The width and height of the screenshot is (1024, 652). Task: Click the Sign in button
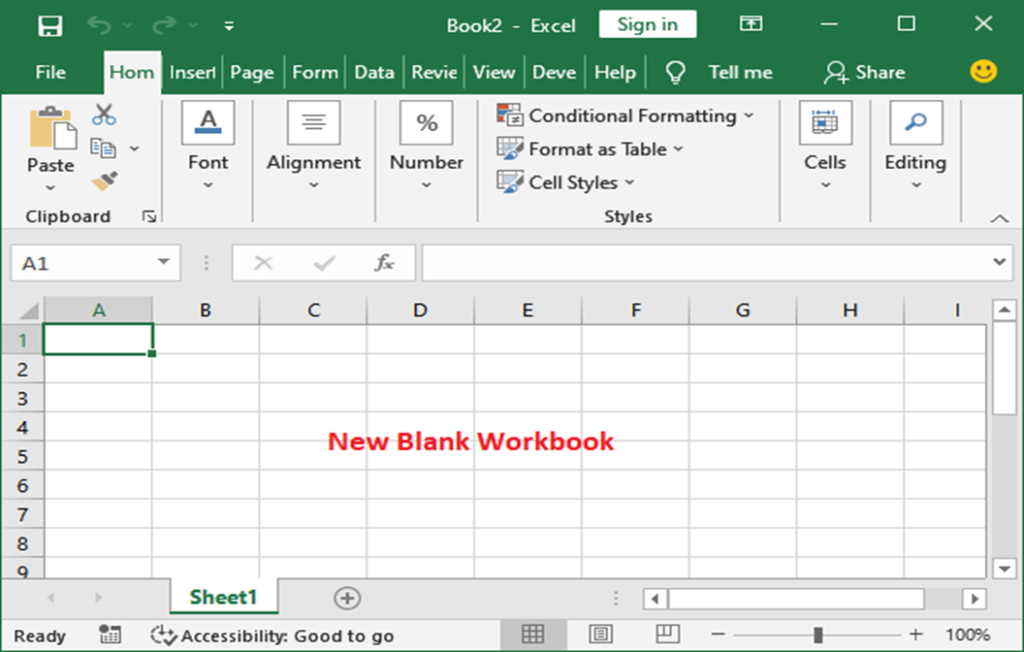click(647, 25)
